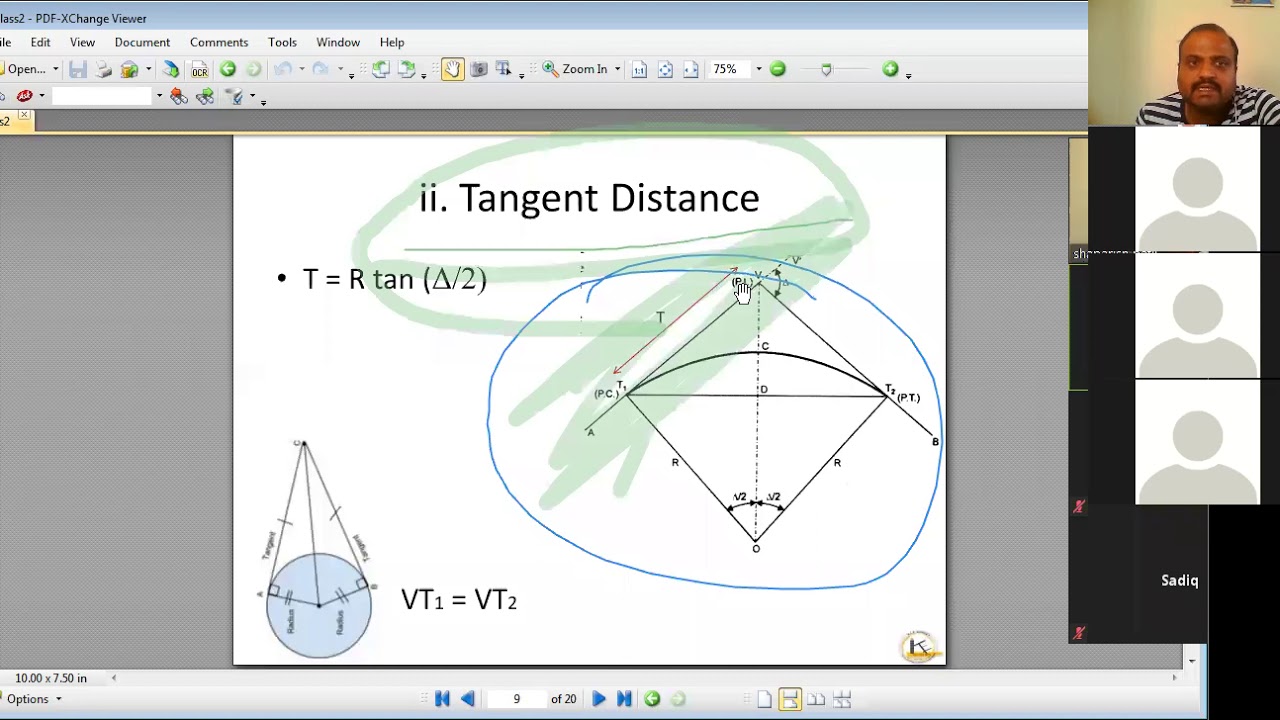Image resolution: width=1280 pixels, height=720 pixels.
Task: Select the Select Text tool
Action: pos(503,69)
